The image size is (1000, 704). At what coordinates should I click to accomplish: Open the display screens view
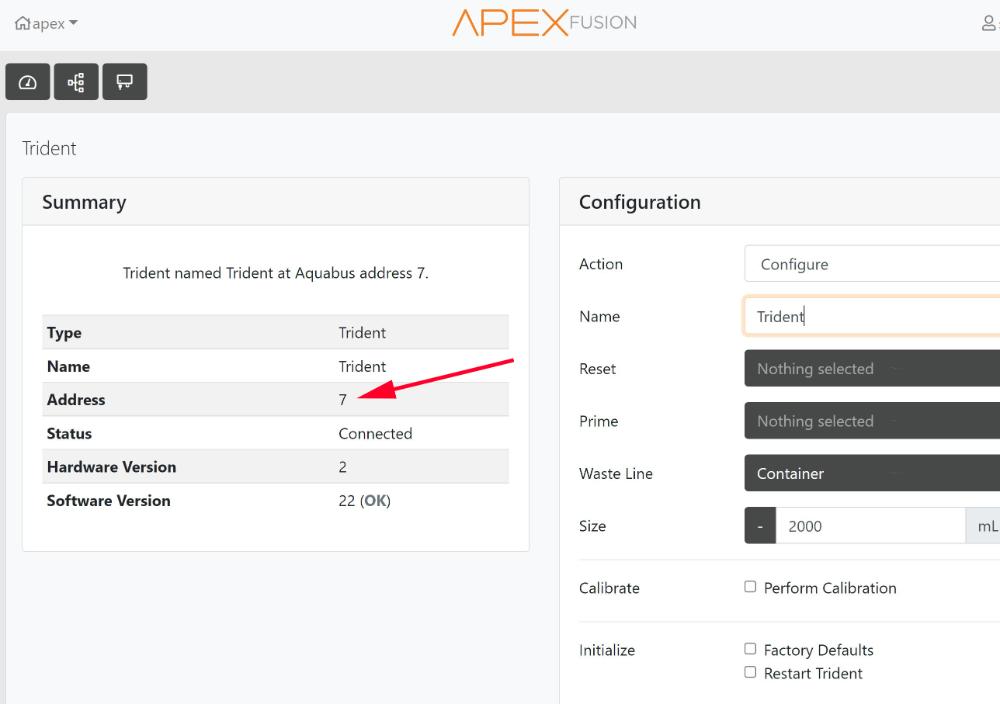tap(124, 82)
